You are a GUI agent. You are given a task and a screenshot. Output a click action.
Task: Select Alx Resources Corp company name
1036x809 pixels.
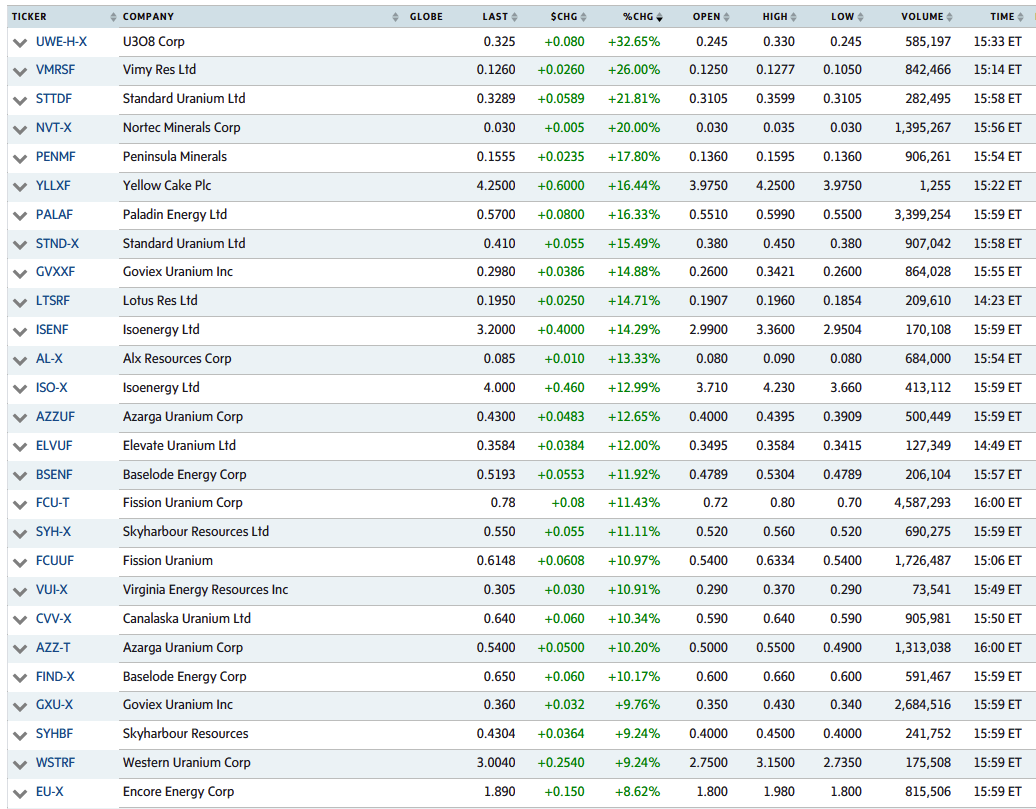[x=177, y=359]
